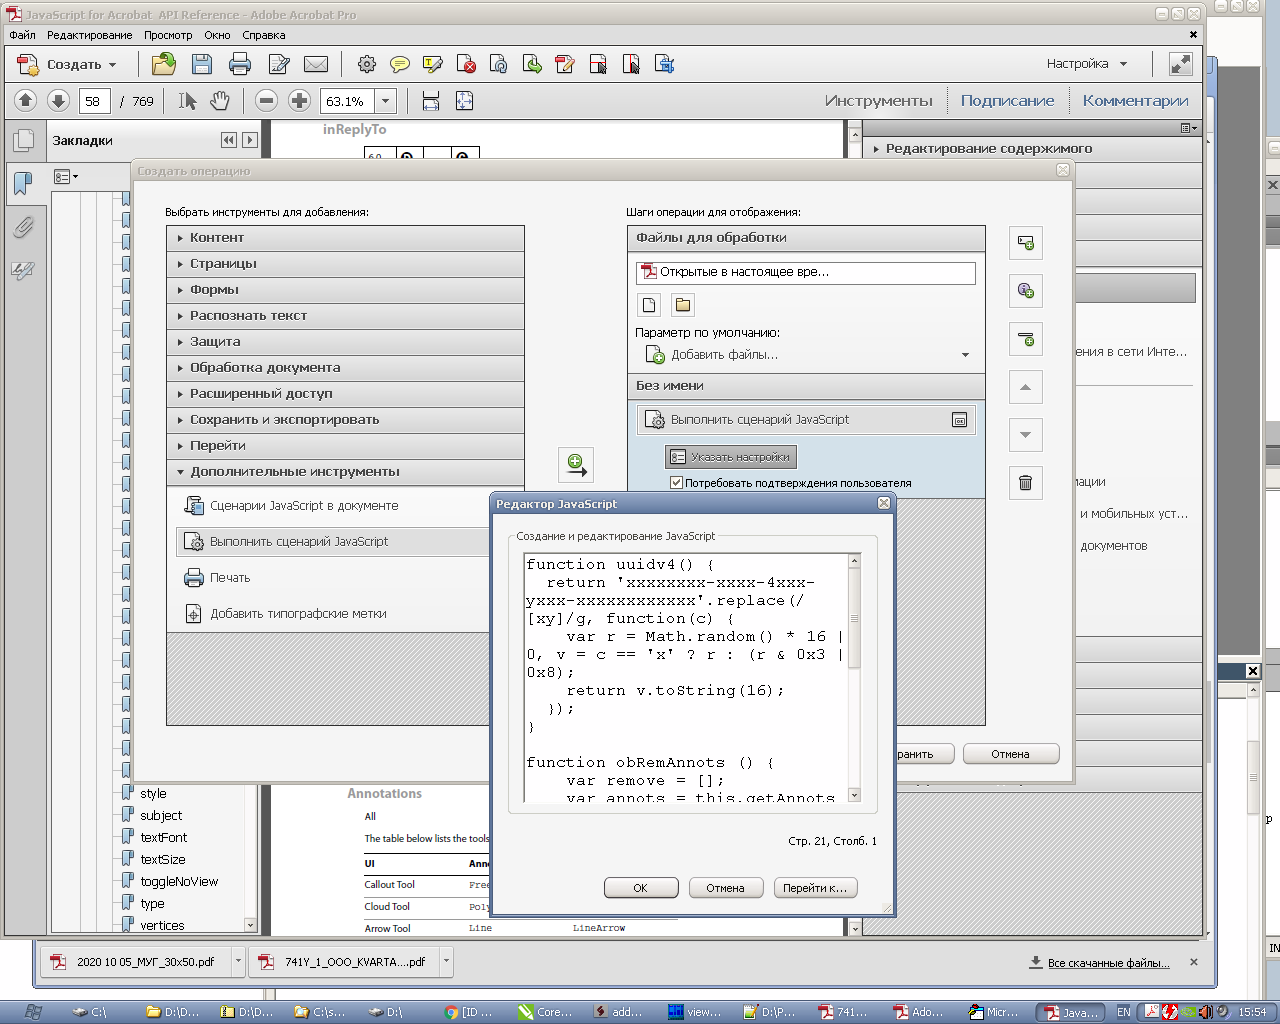Save the document with the floppy disk icon
1280x1024 pixels.
pos(202,64)
